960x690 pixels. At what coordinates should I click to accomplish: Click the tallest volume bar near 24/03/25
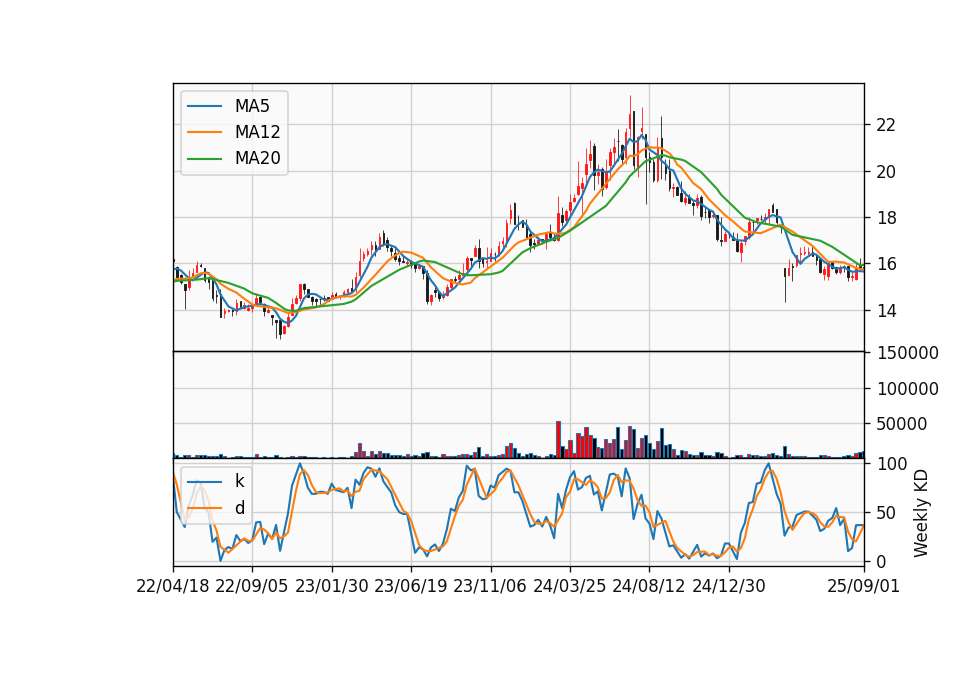(x=558, y=440)
